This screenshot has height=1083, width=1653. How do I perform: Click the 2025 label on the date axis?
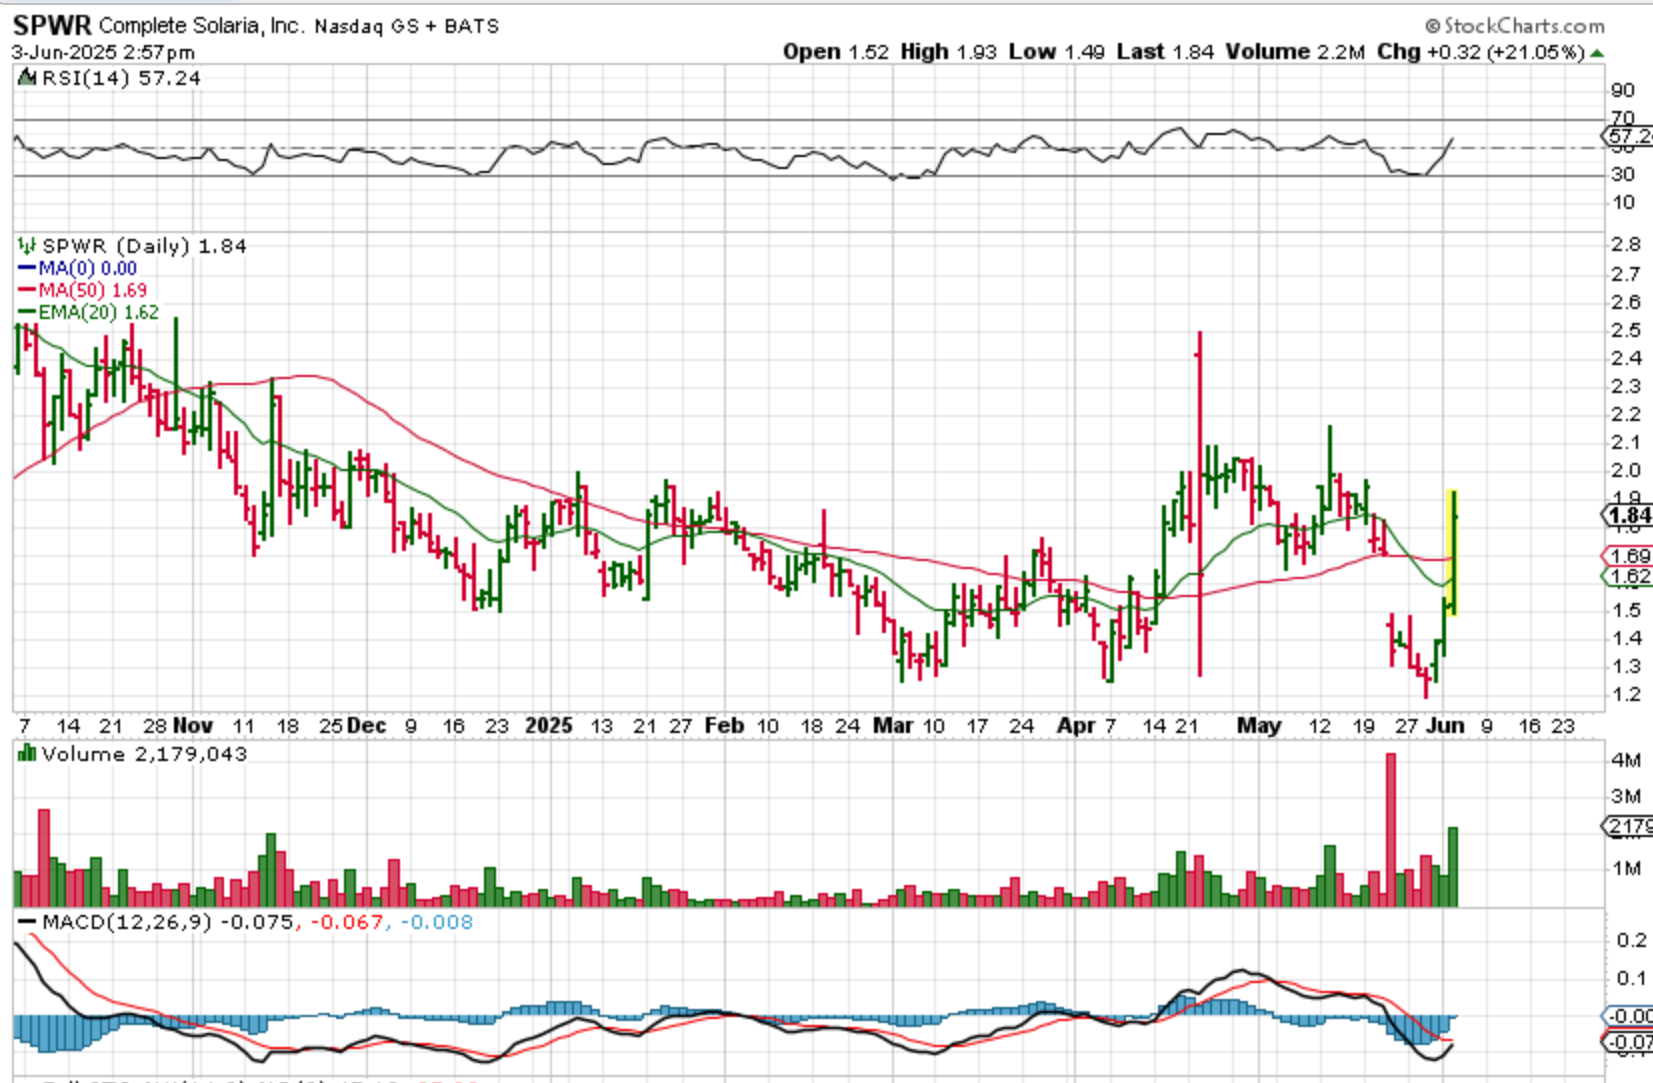[549, 726]
